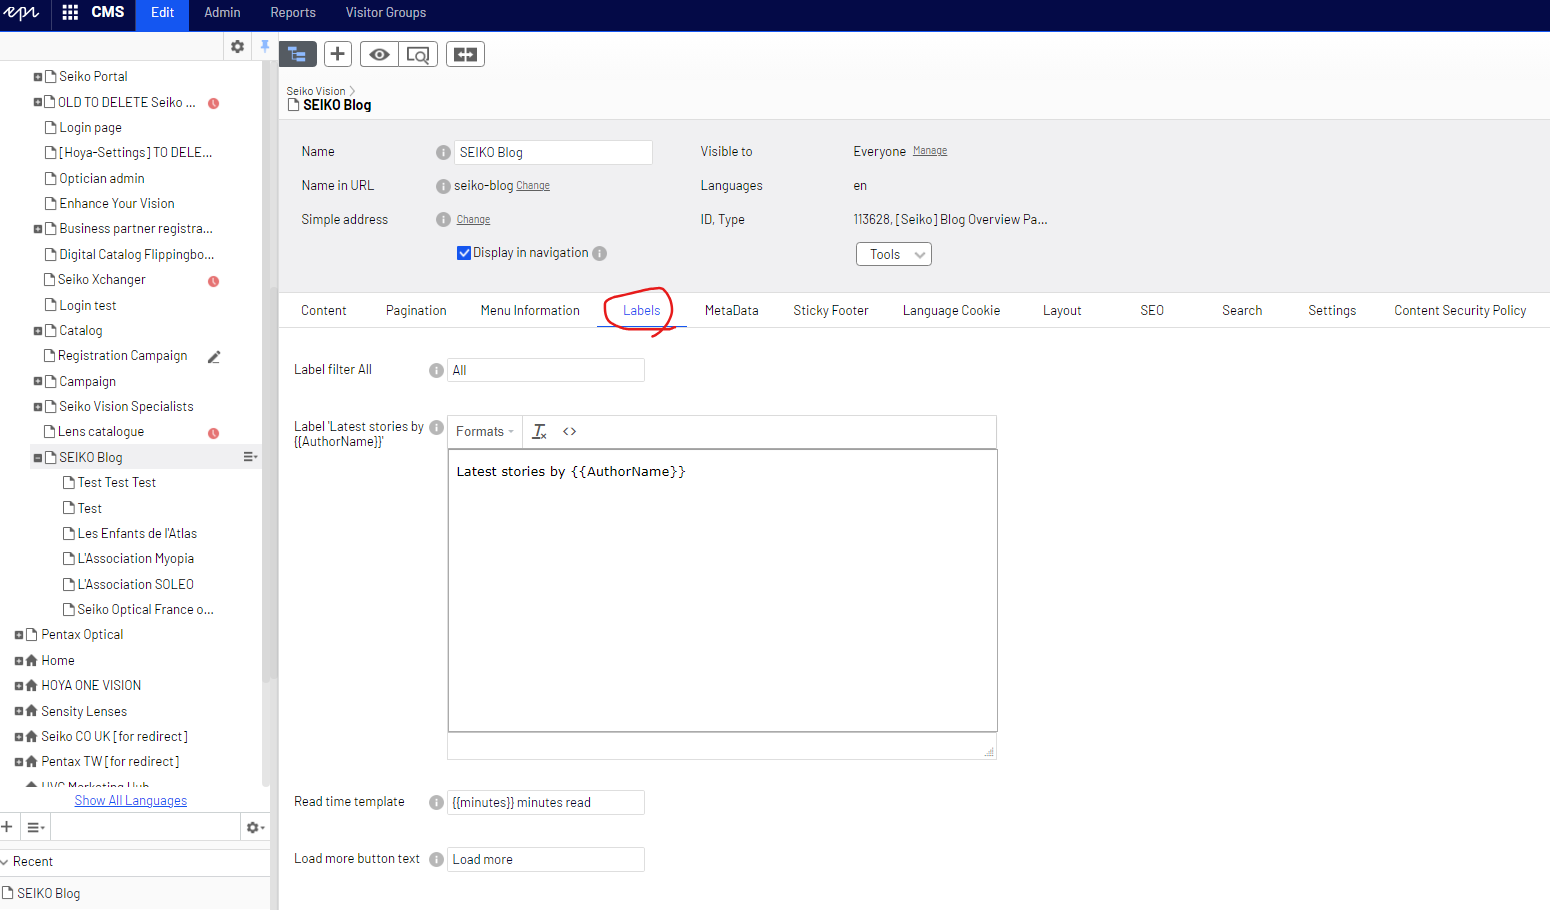Viewport: 1550px width, 910px height.
Task: Open the Tools dropdown
Action: 893,254
